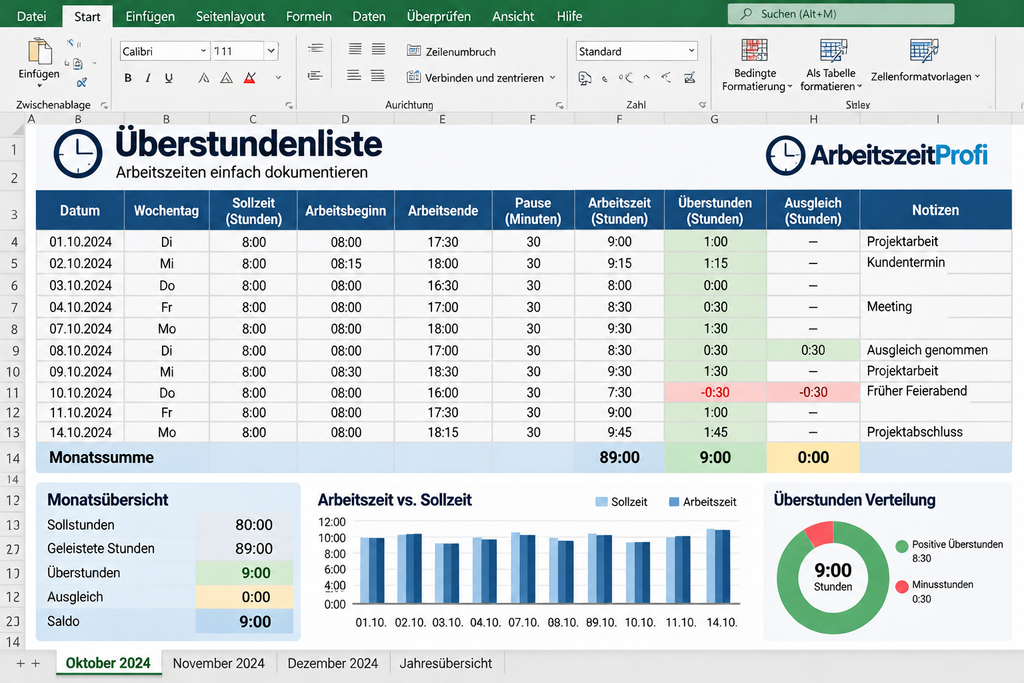Switch to the Überprüfen ribbon tab
Image resolution: width=1024 pixels, height=683 pixels.
point(438,16)
